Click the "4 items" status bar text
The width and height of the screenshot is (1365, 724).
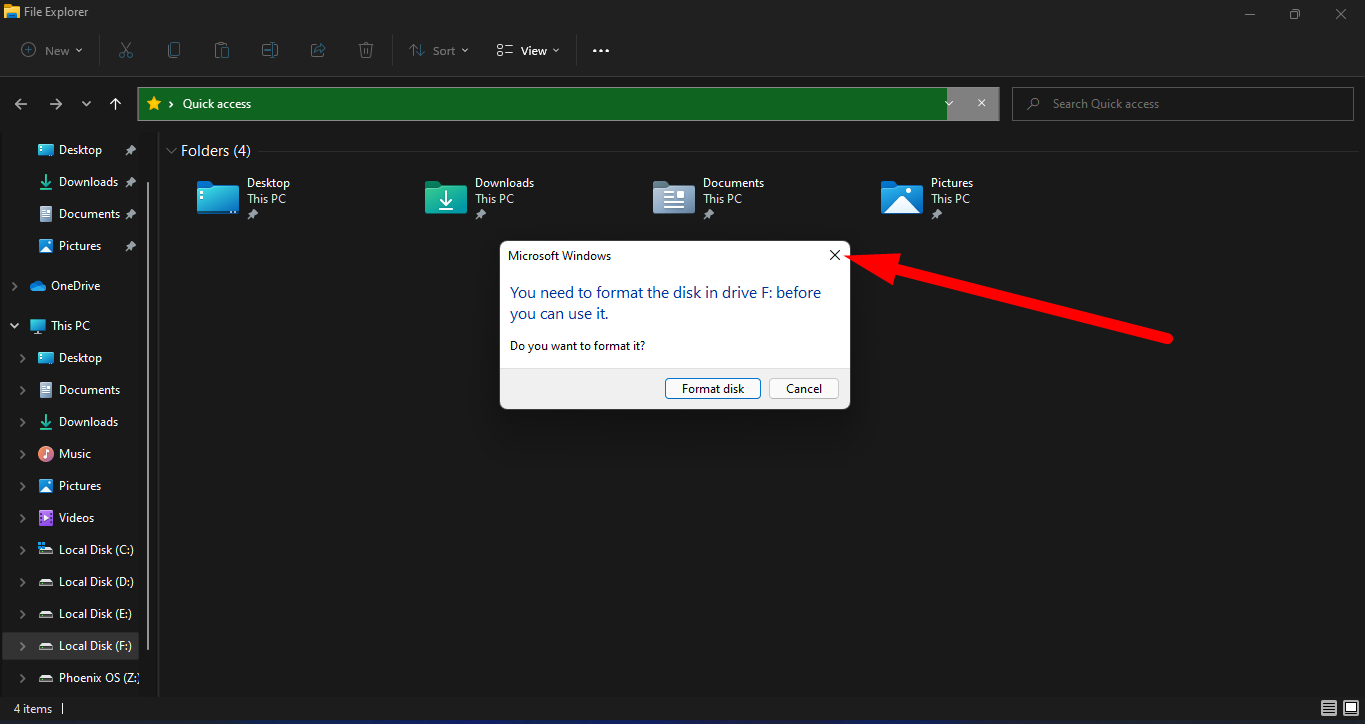click(x=33, y=709)
